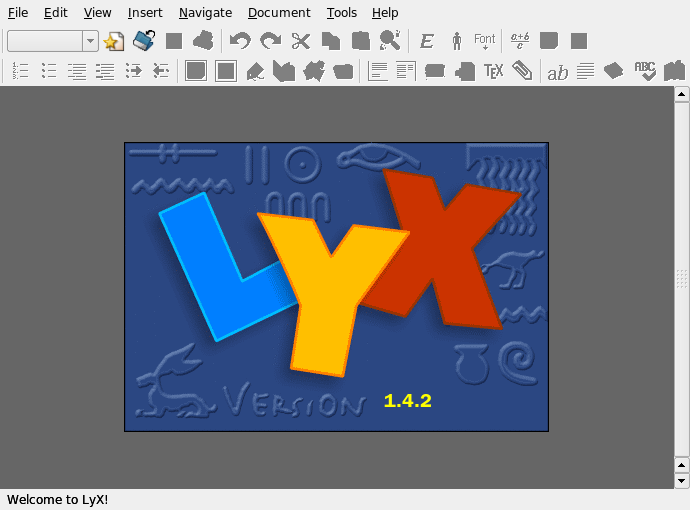Click the open-book icon at toolbar end
Screen dimensions: 690x510
point(674,71)
